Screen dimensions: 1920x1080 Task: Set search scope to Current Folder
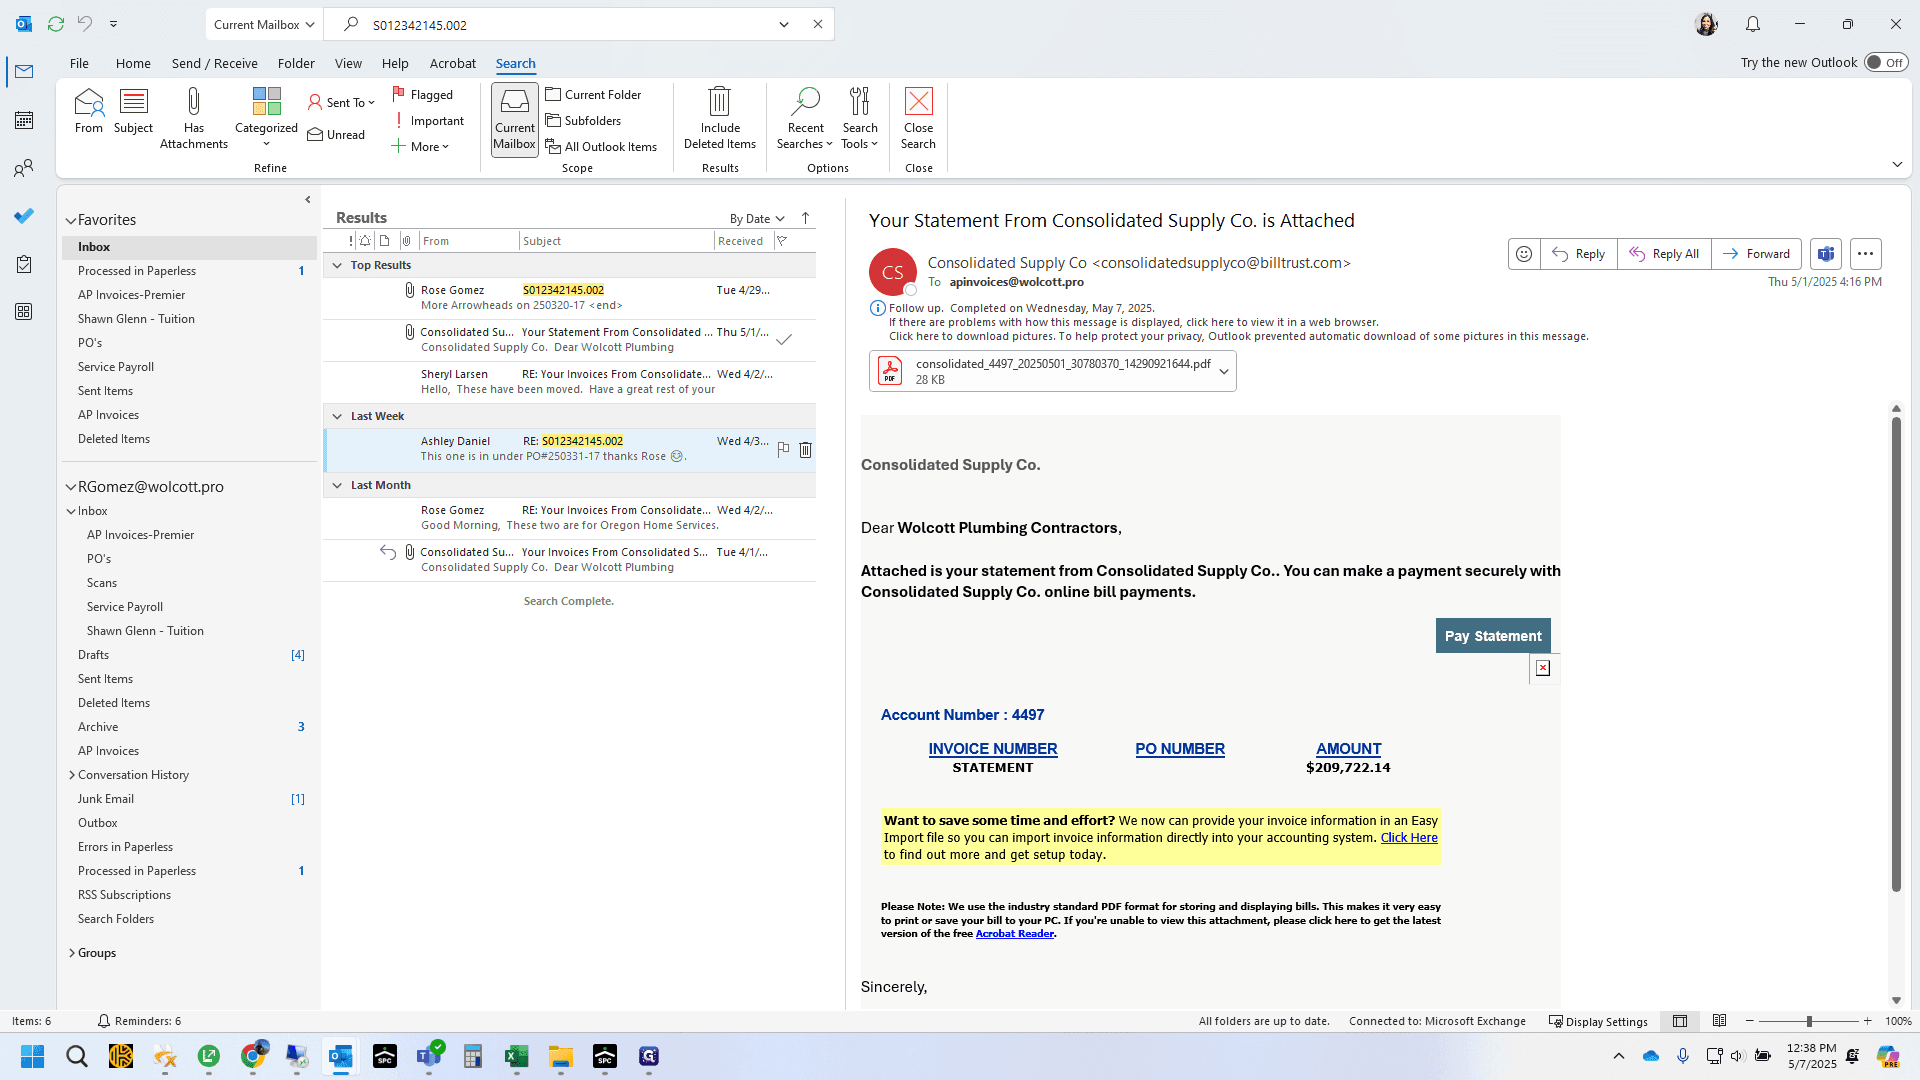pos(594,94)
